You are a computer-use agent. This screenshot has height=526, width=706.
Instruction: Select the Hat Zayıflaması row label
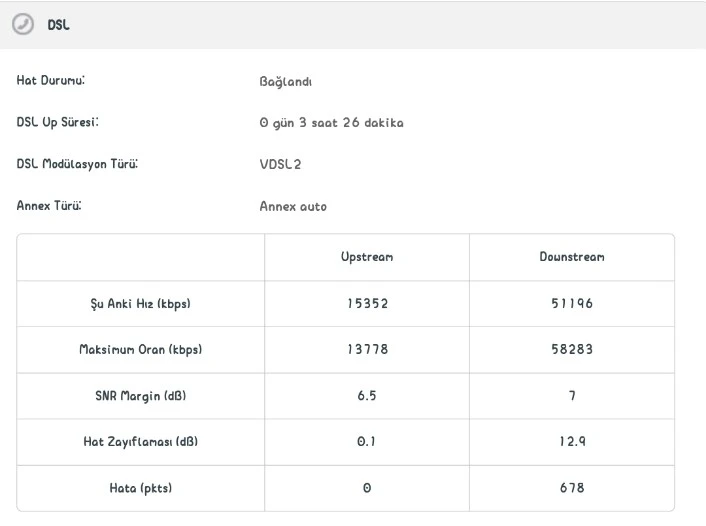click(140, 442)
